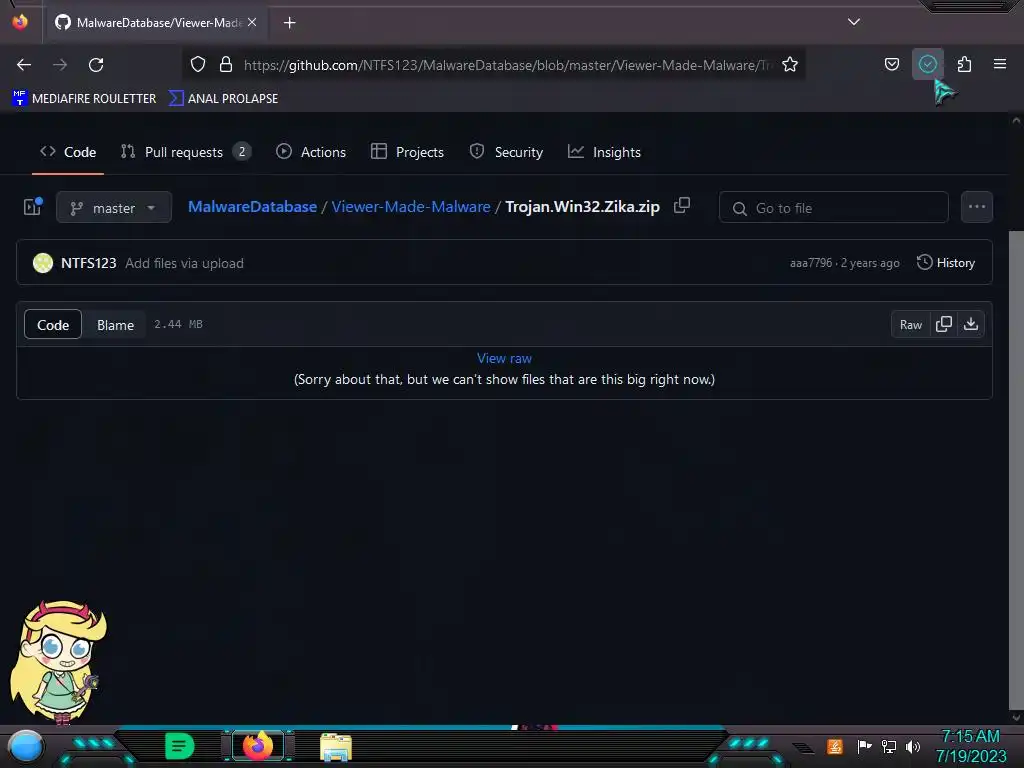Follow the View raw link
Viewport: 1024px width, 768px height.
504,359
